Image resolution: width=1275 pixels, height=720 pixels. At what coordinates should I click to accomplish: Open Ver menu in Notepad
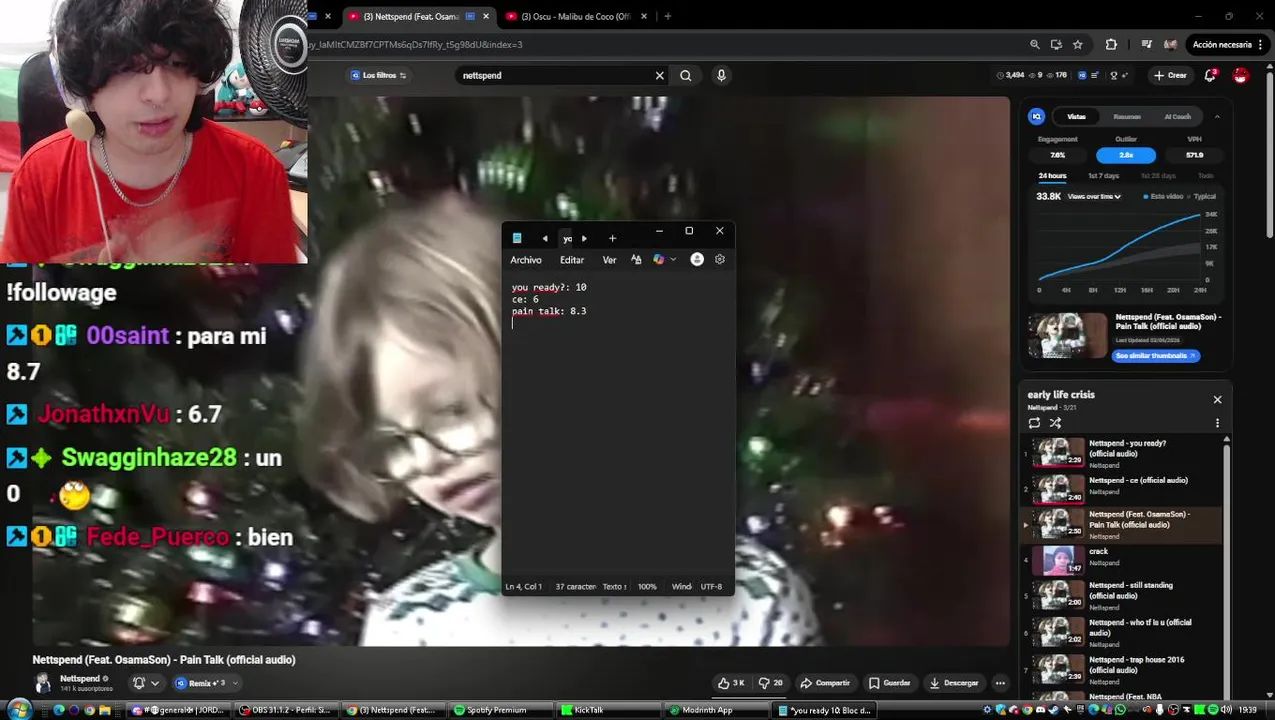[609, 260]
